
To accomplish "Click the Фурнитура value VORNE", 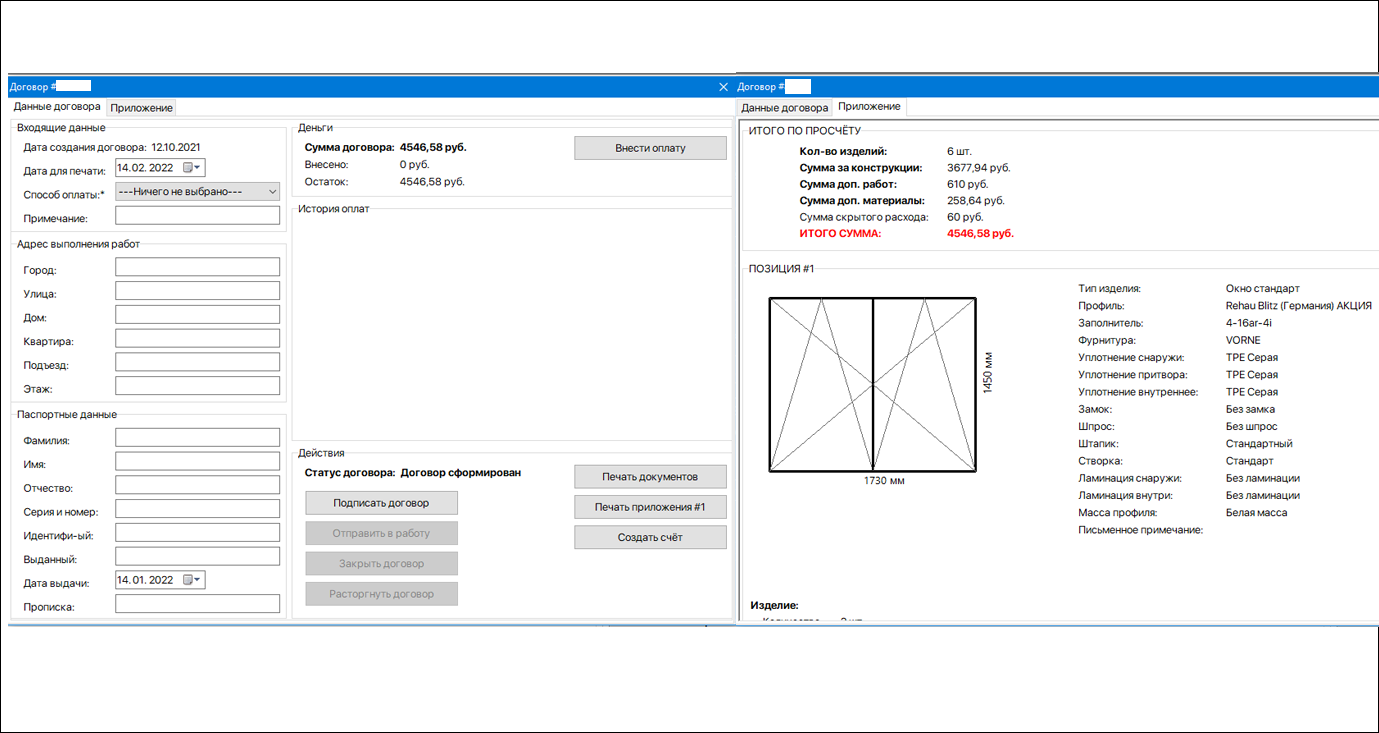I will [1243, 340].
